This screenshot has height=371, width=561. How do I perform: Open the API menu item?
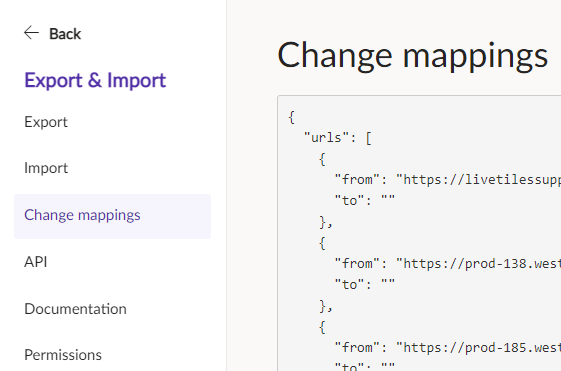pyautogui.click(x=35, y=262)
